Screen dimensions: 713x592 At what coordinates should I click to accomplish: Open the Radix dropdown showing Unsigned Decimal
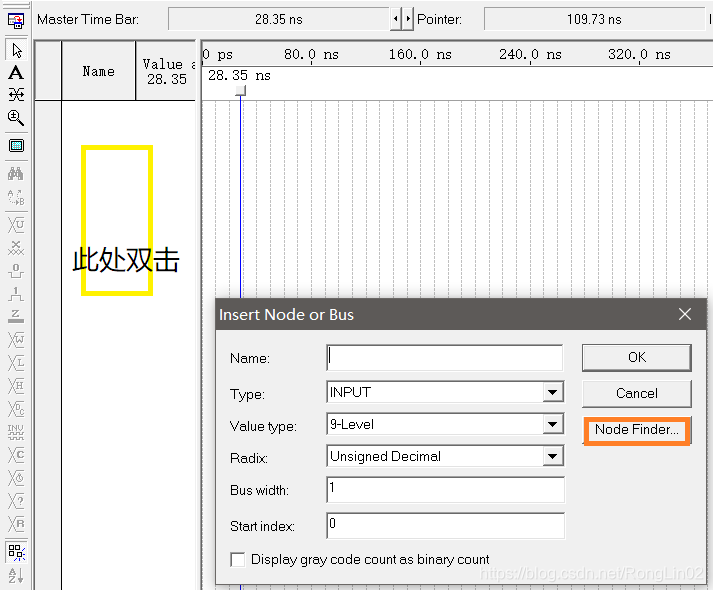[552, 457]
